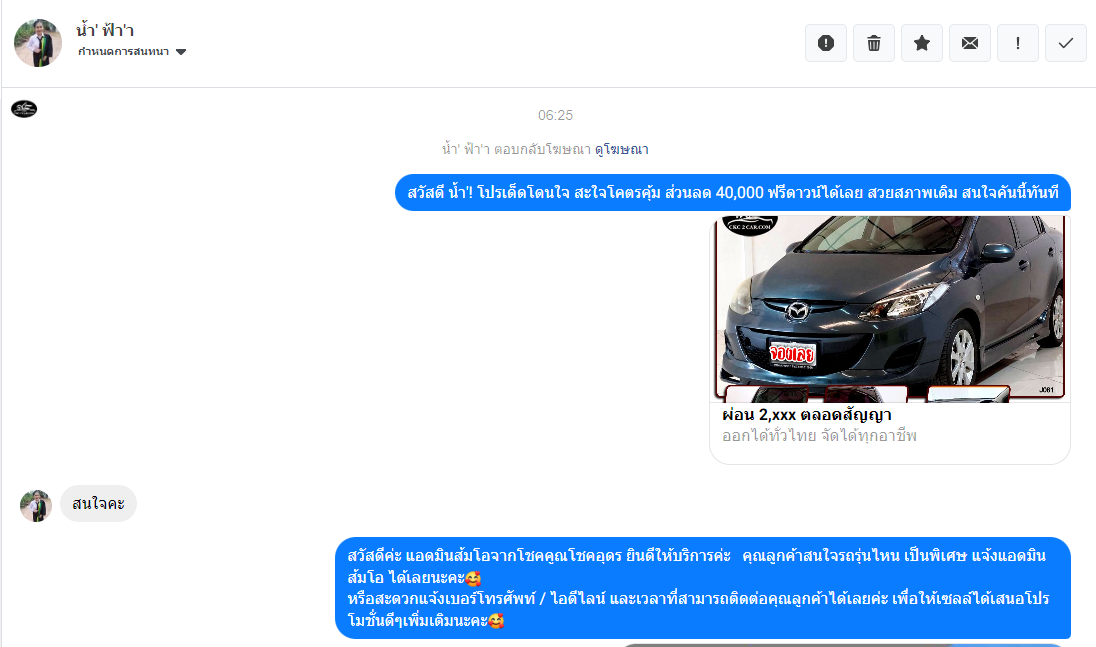Click ad title ผ่อน 2,xxx ตลอดสัญญา
The width and height of the screenshot is (1096, 647).
click(807, 415)
